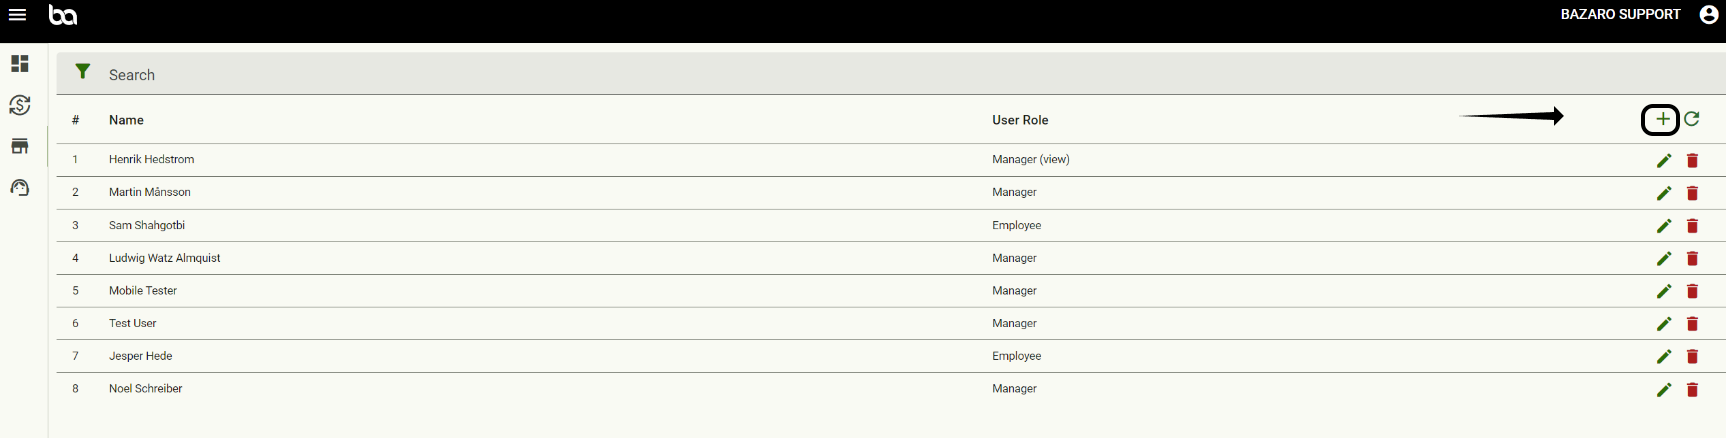Edit user Sam Shahgotbi
The width and height of the screenshot is (1726, 438).
click(x=1664, y=226)
